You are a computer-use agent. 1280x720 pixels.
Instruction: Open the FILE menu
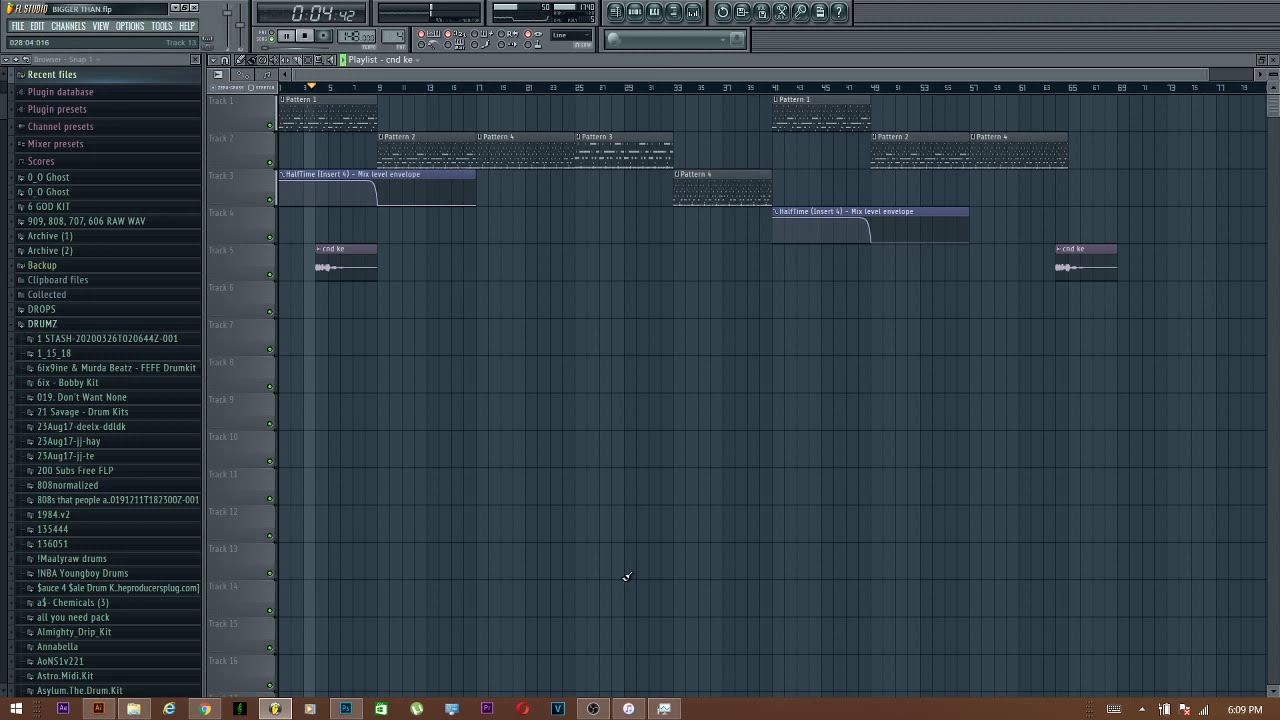tap(18, 26)
